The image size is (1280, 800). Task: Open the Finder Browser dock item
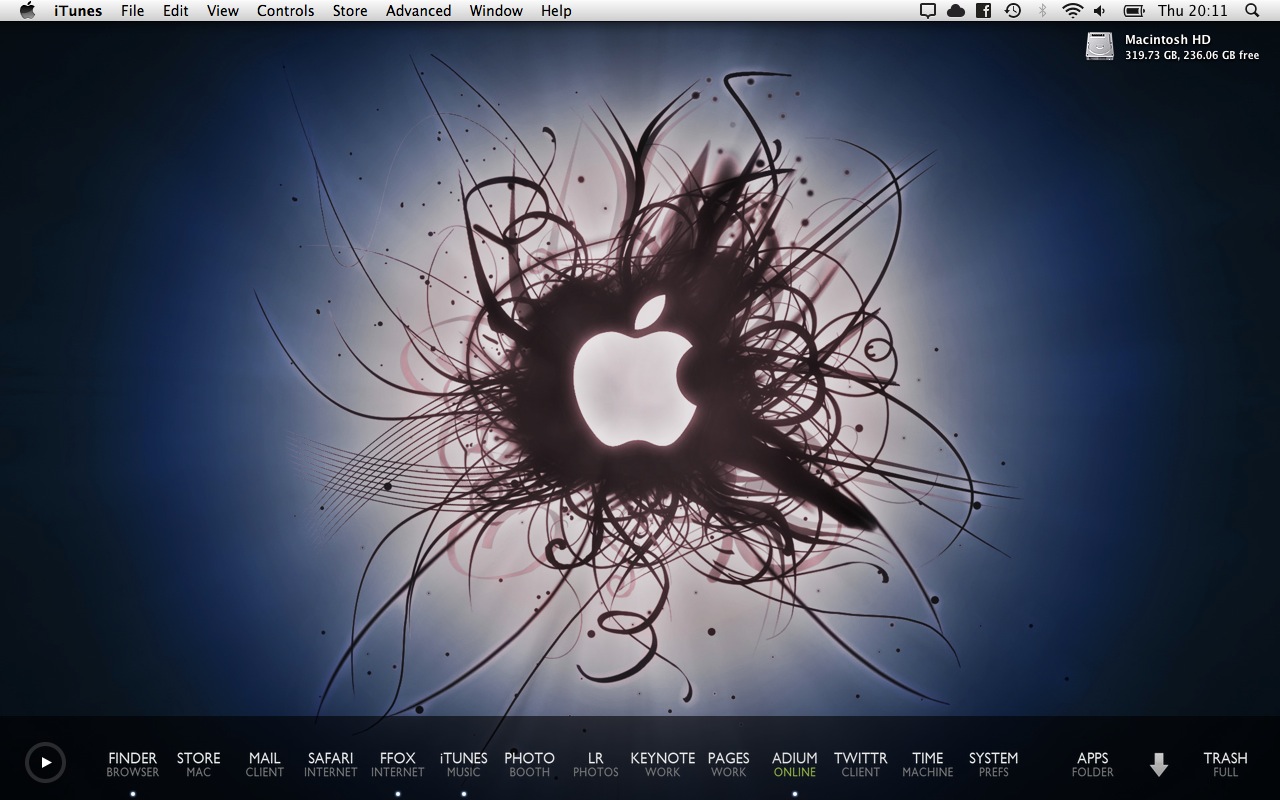click(132, 765)
